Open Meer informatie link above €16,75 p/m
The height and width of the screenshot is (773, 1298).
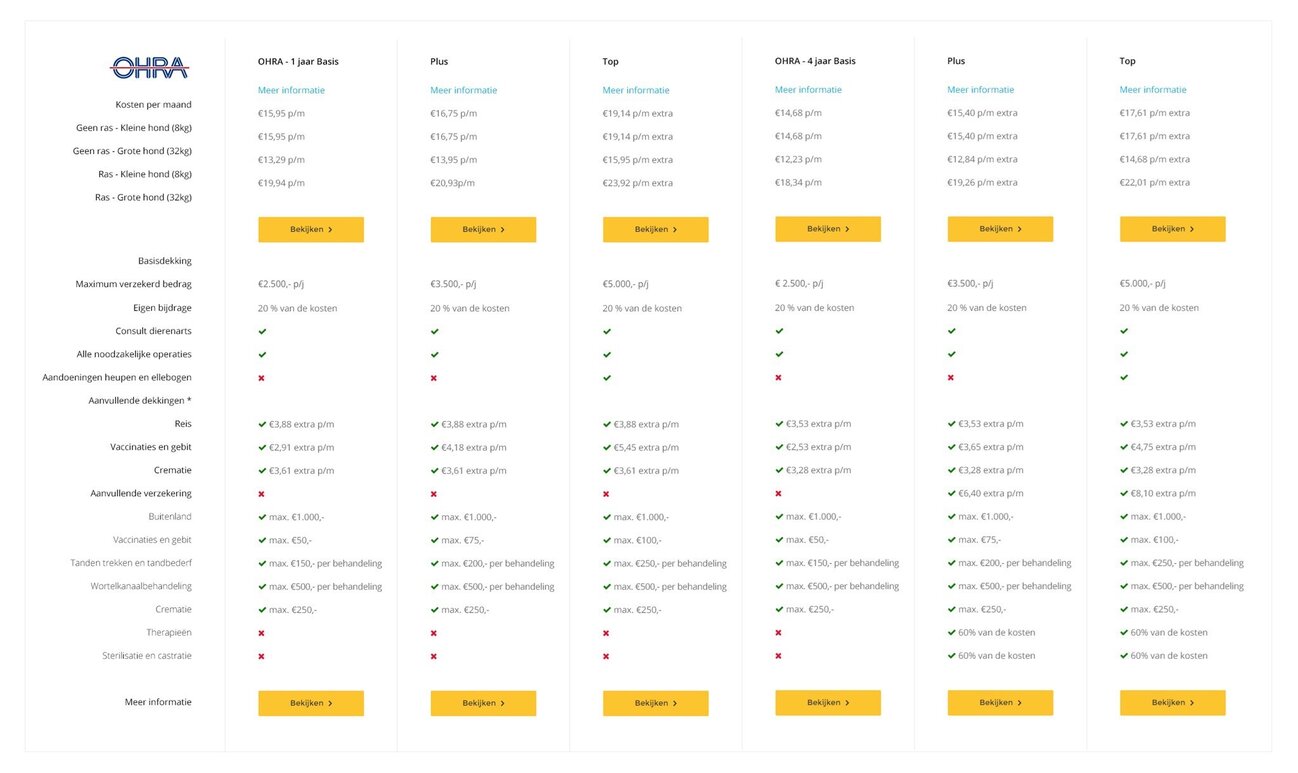pos(464,90)
